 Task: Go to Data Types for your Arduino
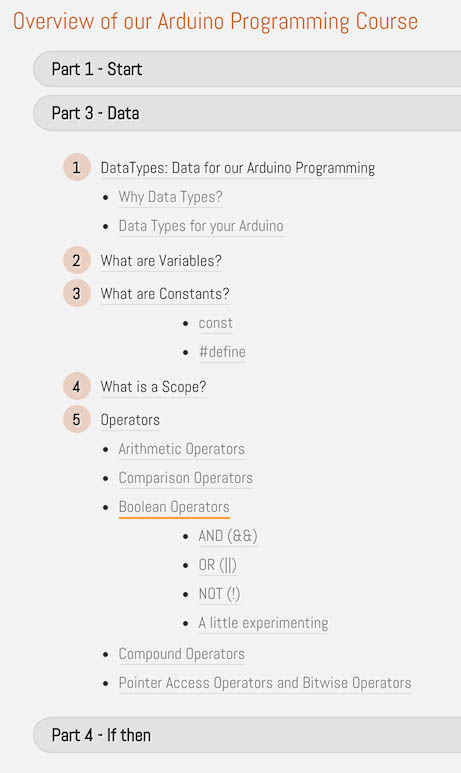pyautogui.click(x=201, y=226)
